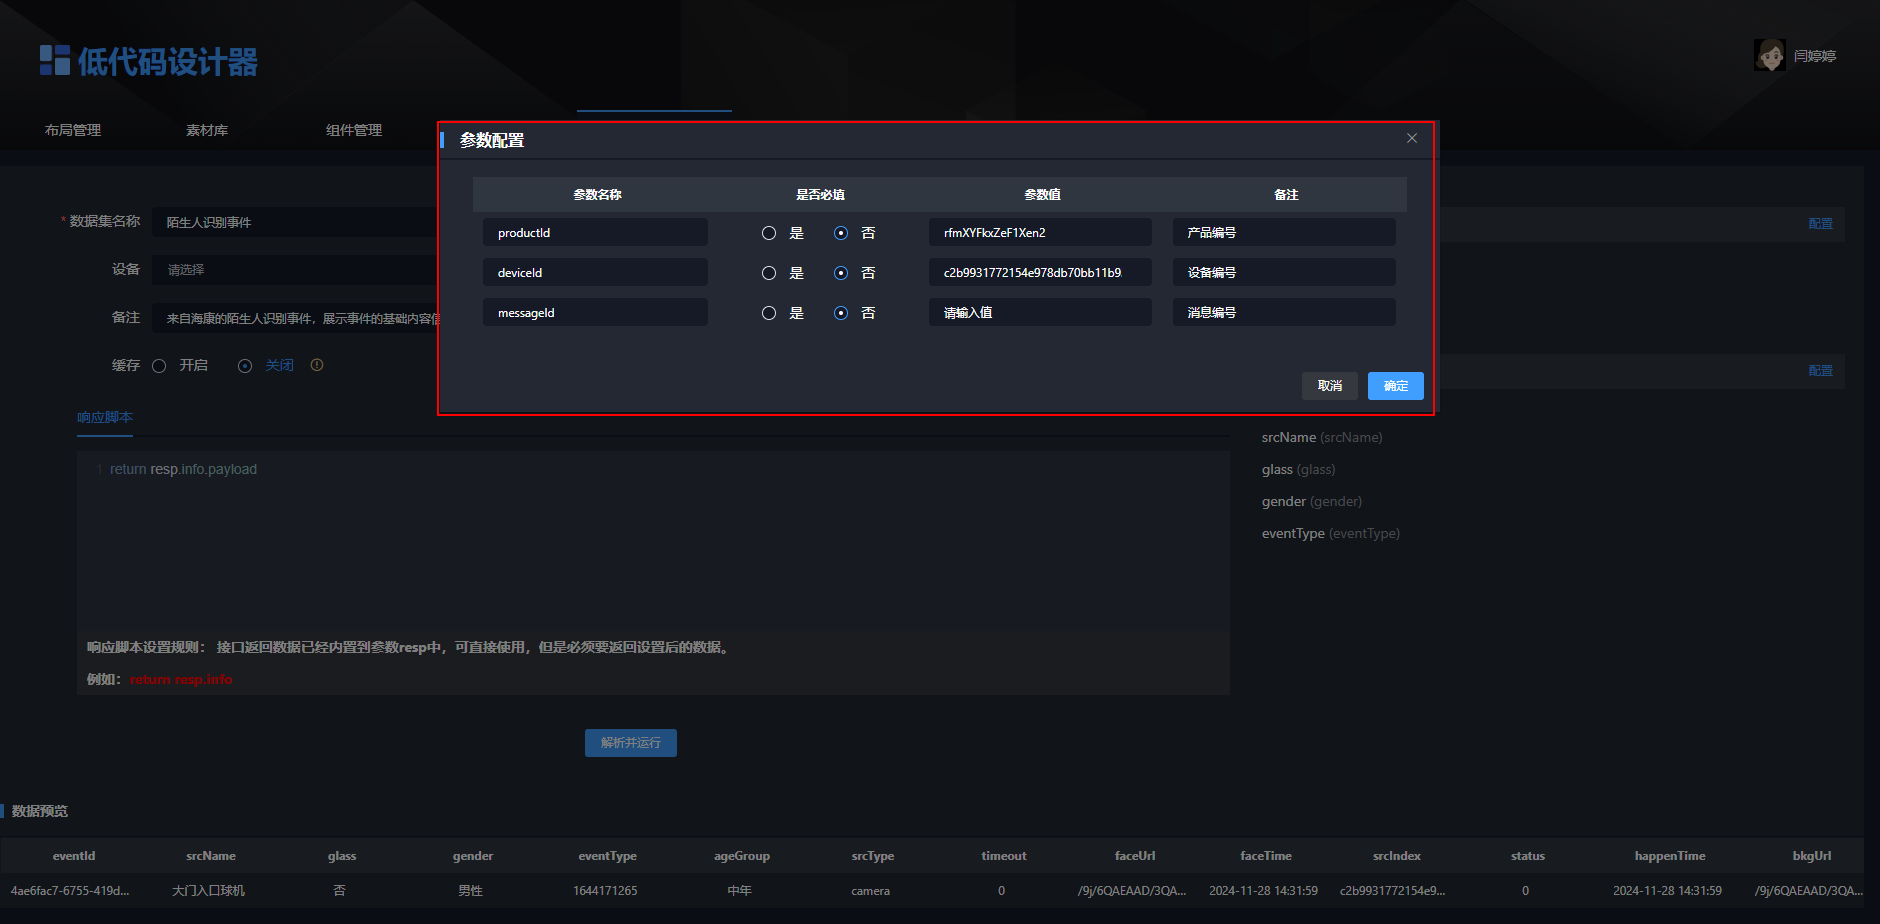The width and height of the screenshot is (1880, 924).
Task: Select 否 for messageId required
Action: (841, 313)
